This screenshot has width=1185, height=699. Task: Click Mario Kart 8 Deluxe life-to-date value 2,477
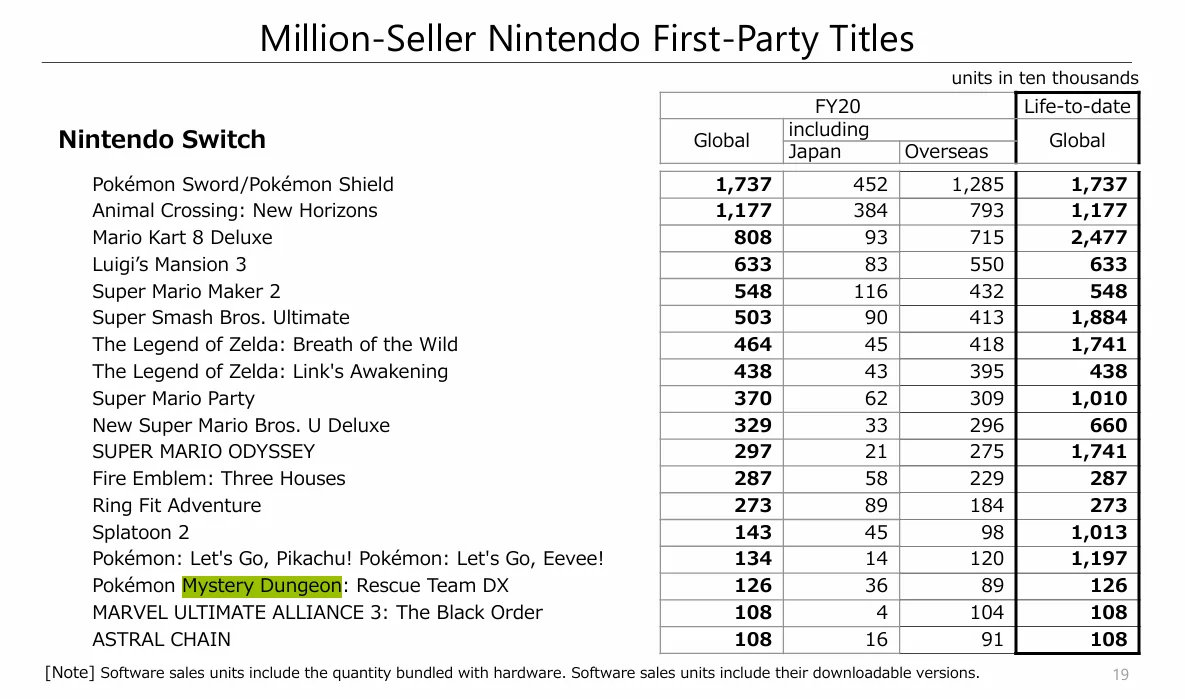[1098, 238]
